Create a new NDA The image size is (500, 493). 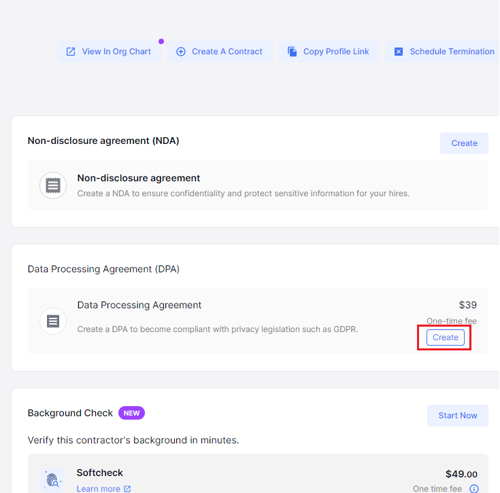click(464, 143)
